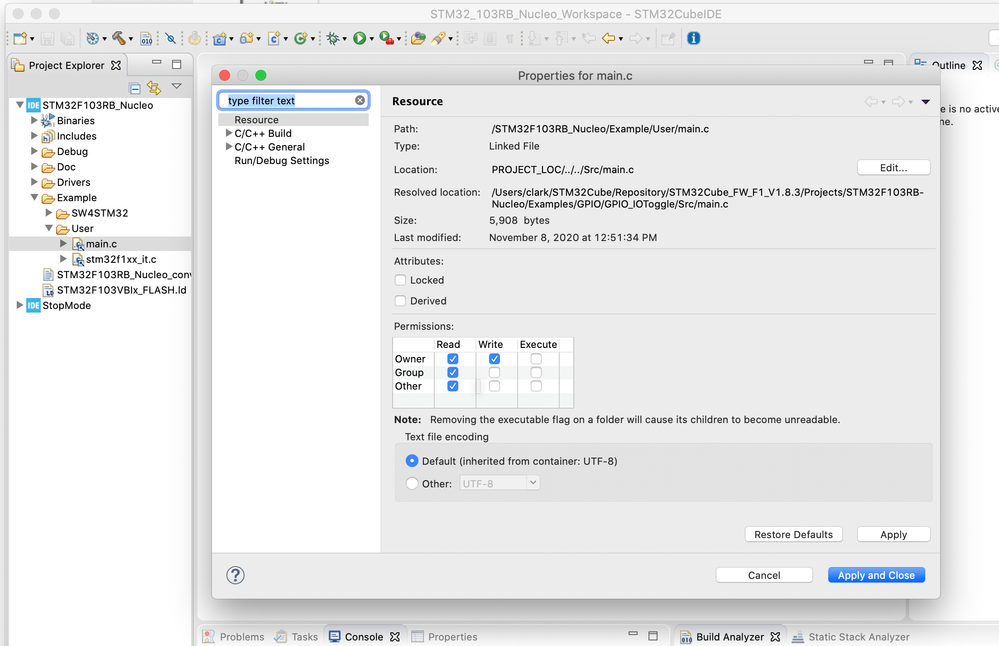Enable the Locked attribute checkbox

400,280
